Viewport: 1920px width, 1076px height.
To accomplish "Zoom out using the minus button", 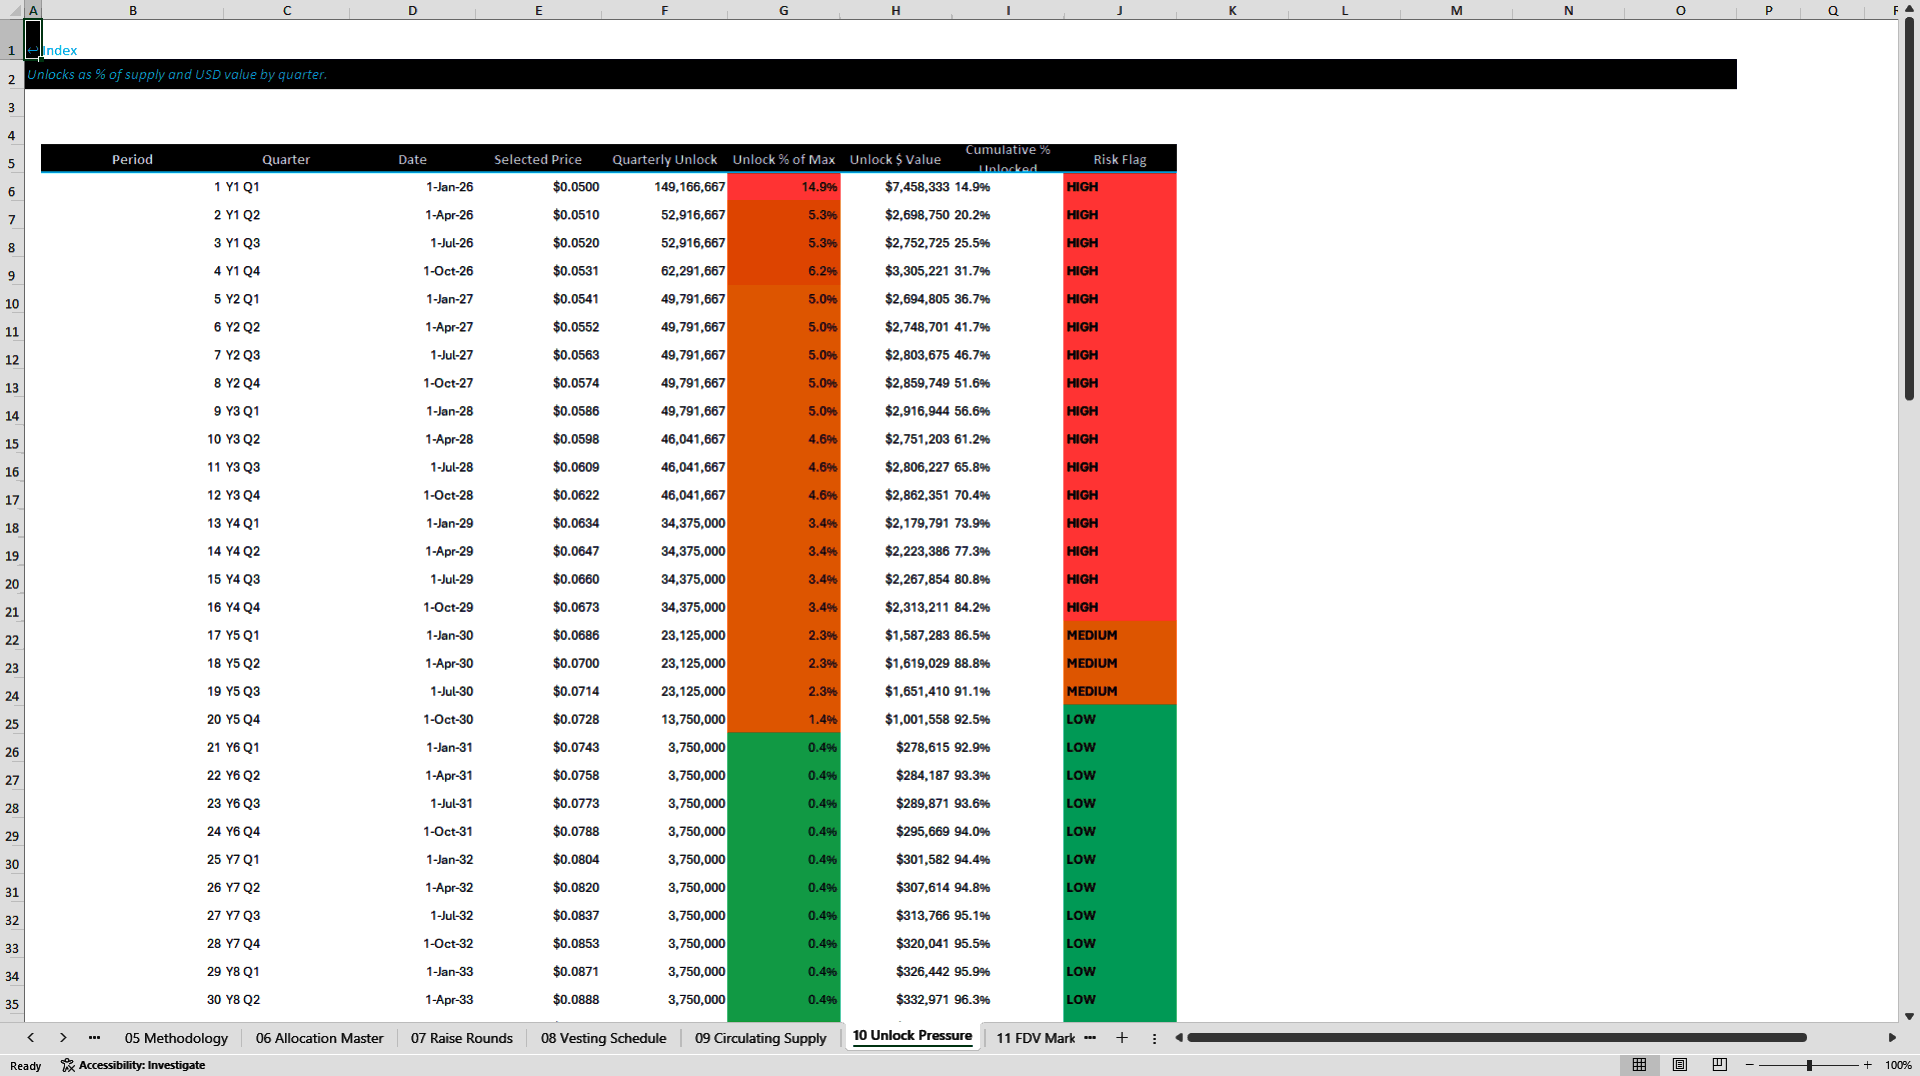I will (x=1750, y=1065).
